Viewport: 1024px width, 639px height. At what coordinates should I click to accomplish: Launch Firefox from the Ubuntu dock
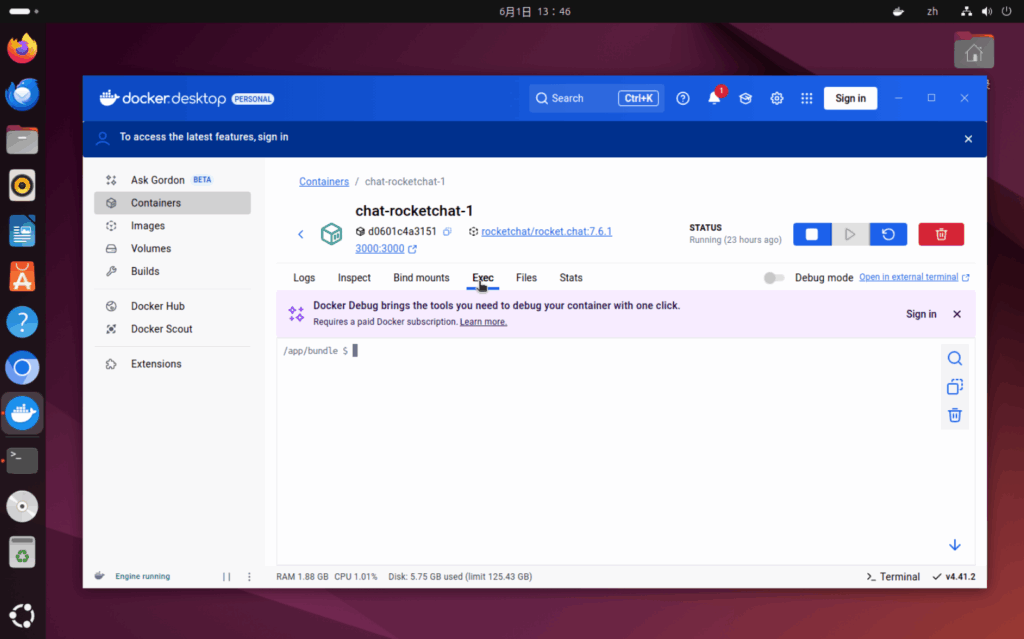point(22,49)
